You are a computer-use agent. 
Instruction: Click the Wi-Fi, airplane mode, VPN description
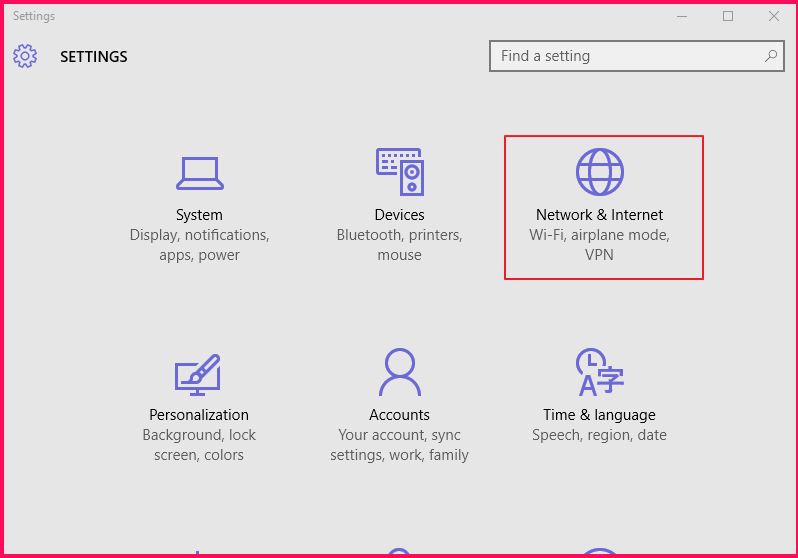(599, 245)
